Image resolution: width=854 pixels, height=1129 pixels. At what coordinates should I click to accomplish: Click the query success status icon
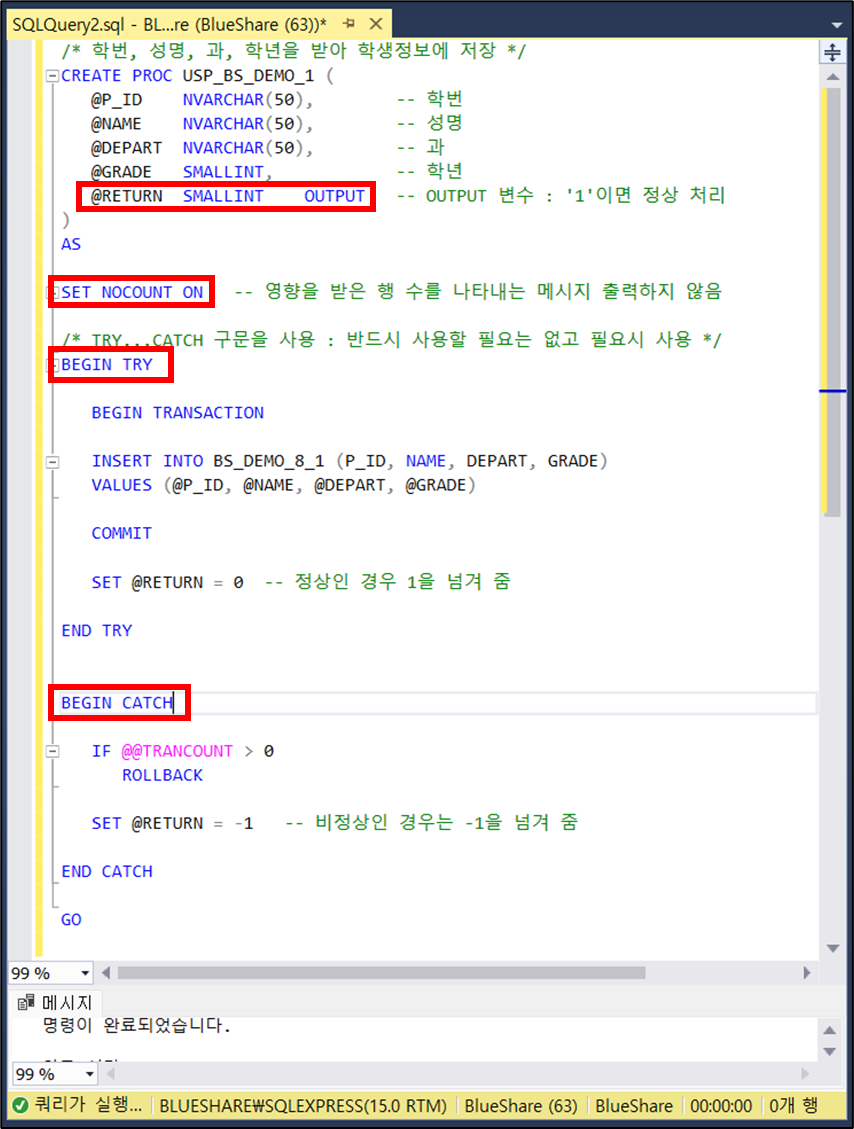[x=20, y=1105]
